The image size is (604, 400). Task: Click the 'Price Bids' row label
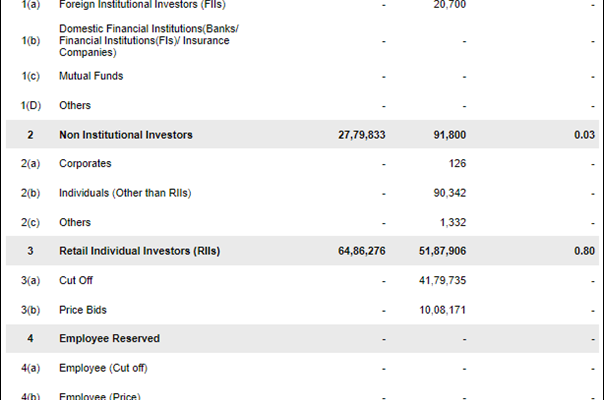click(83, 310)
